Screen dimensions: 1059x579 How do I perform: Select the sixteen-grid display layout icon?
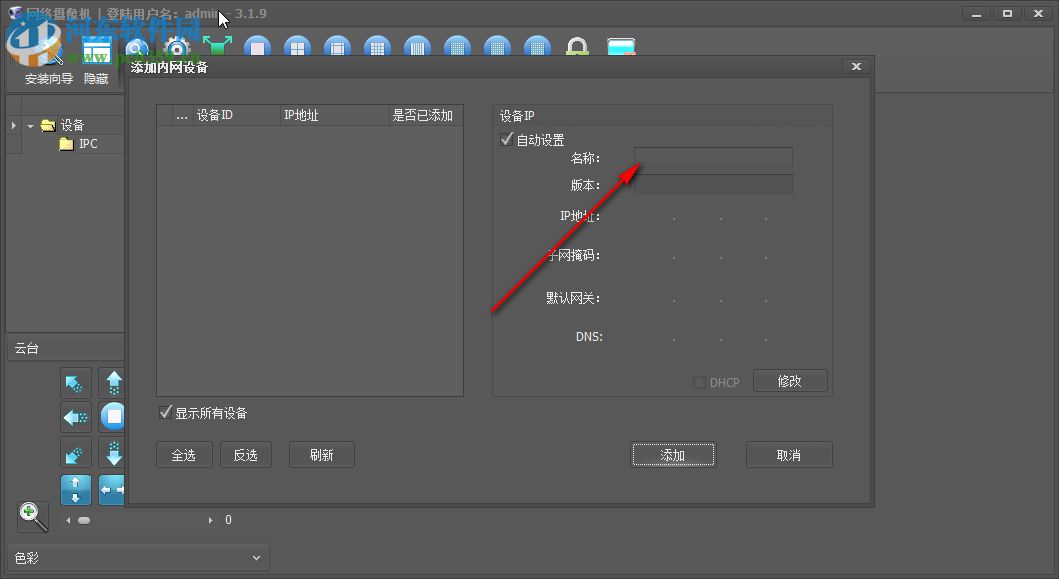377,46
